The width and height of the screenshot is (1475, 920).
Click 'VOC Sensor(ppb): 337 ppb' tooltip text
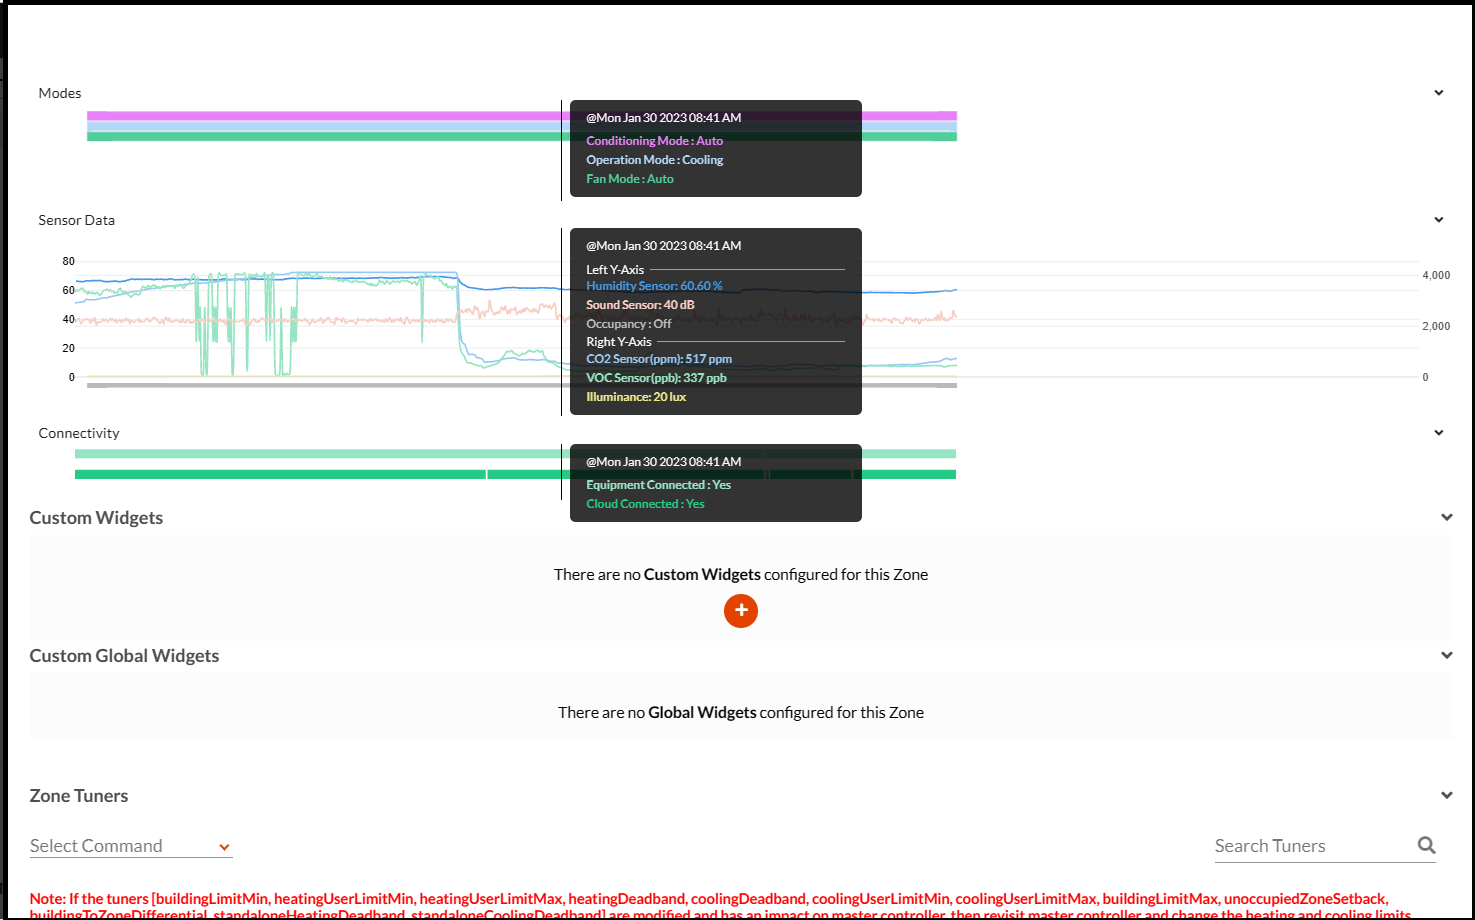[x=656, y=378]
